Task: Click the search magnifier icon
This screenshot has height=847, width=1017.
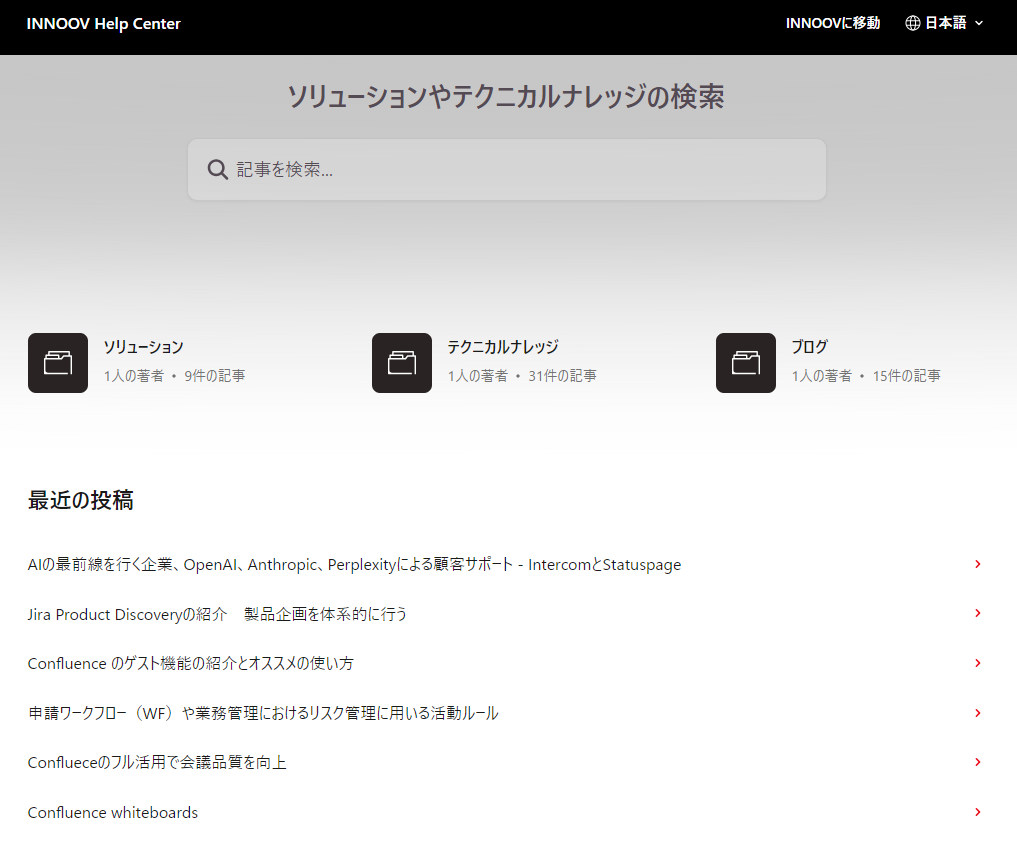Action: 217,169
